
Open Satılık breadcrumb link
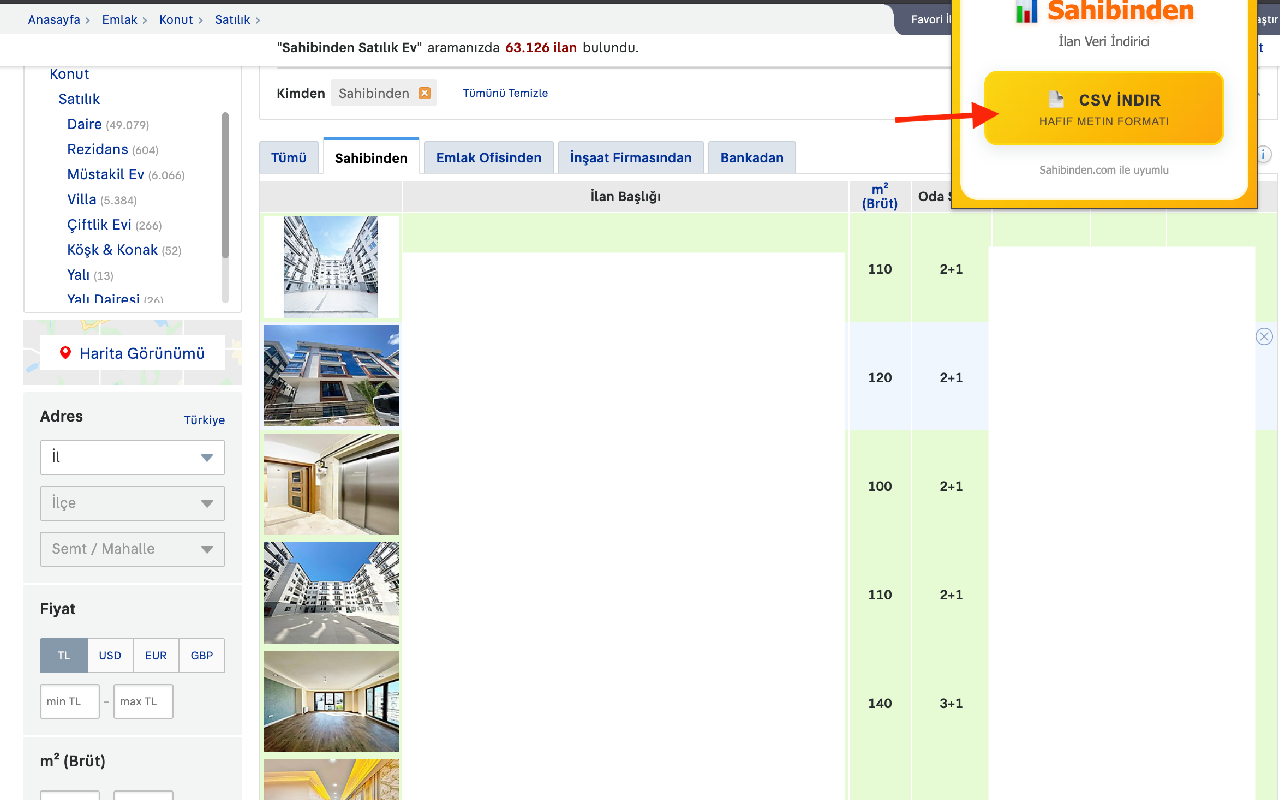233,20
